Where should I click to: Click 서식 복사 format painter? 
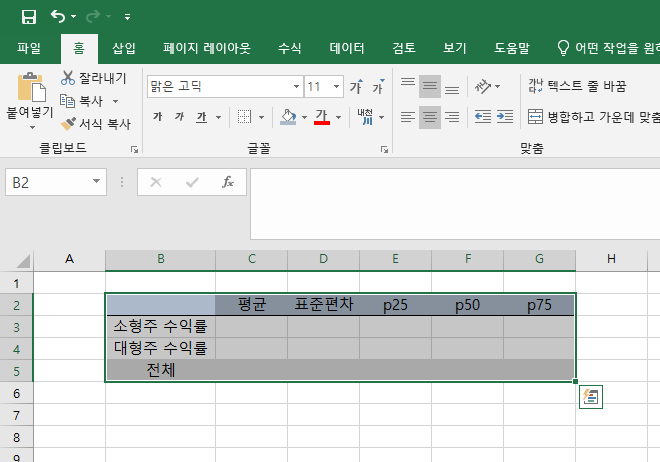96,124
